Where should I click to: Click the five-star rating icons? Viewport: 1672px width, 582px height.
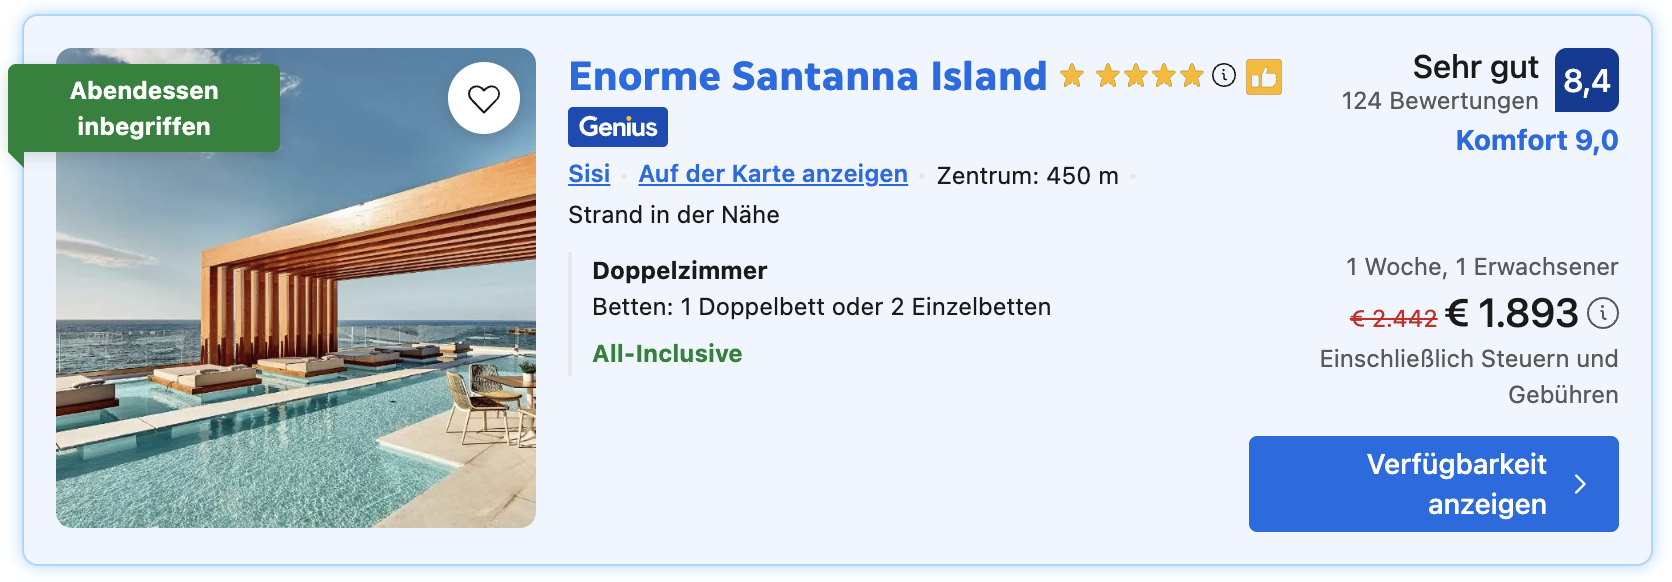1132,75
